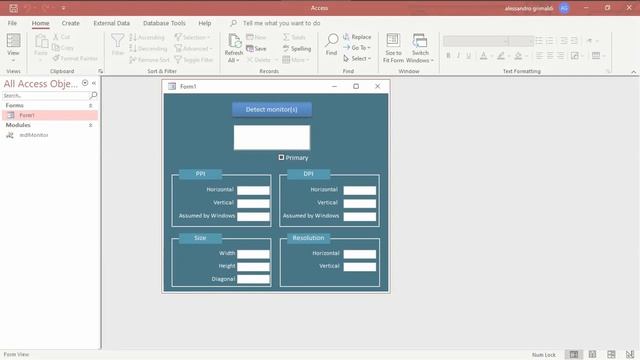The image size is (640, 360).
Task: Click the monitor list box on Form1
Action: coord(272,138)
